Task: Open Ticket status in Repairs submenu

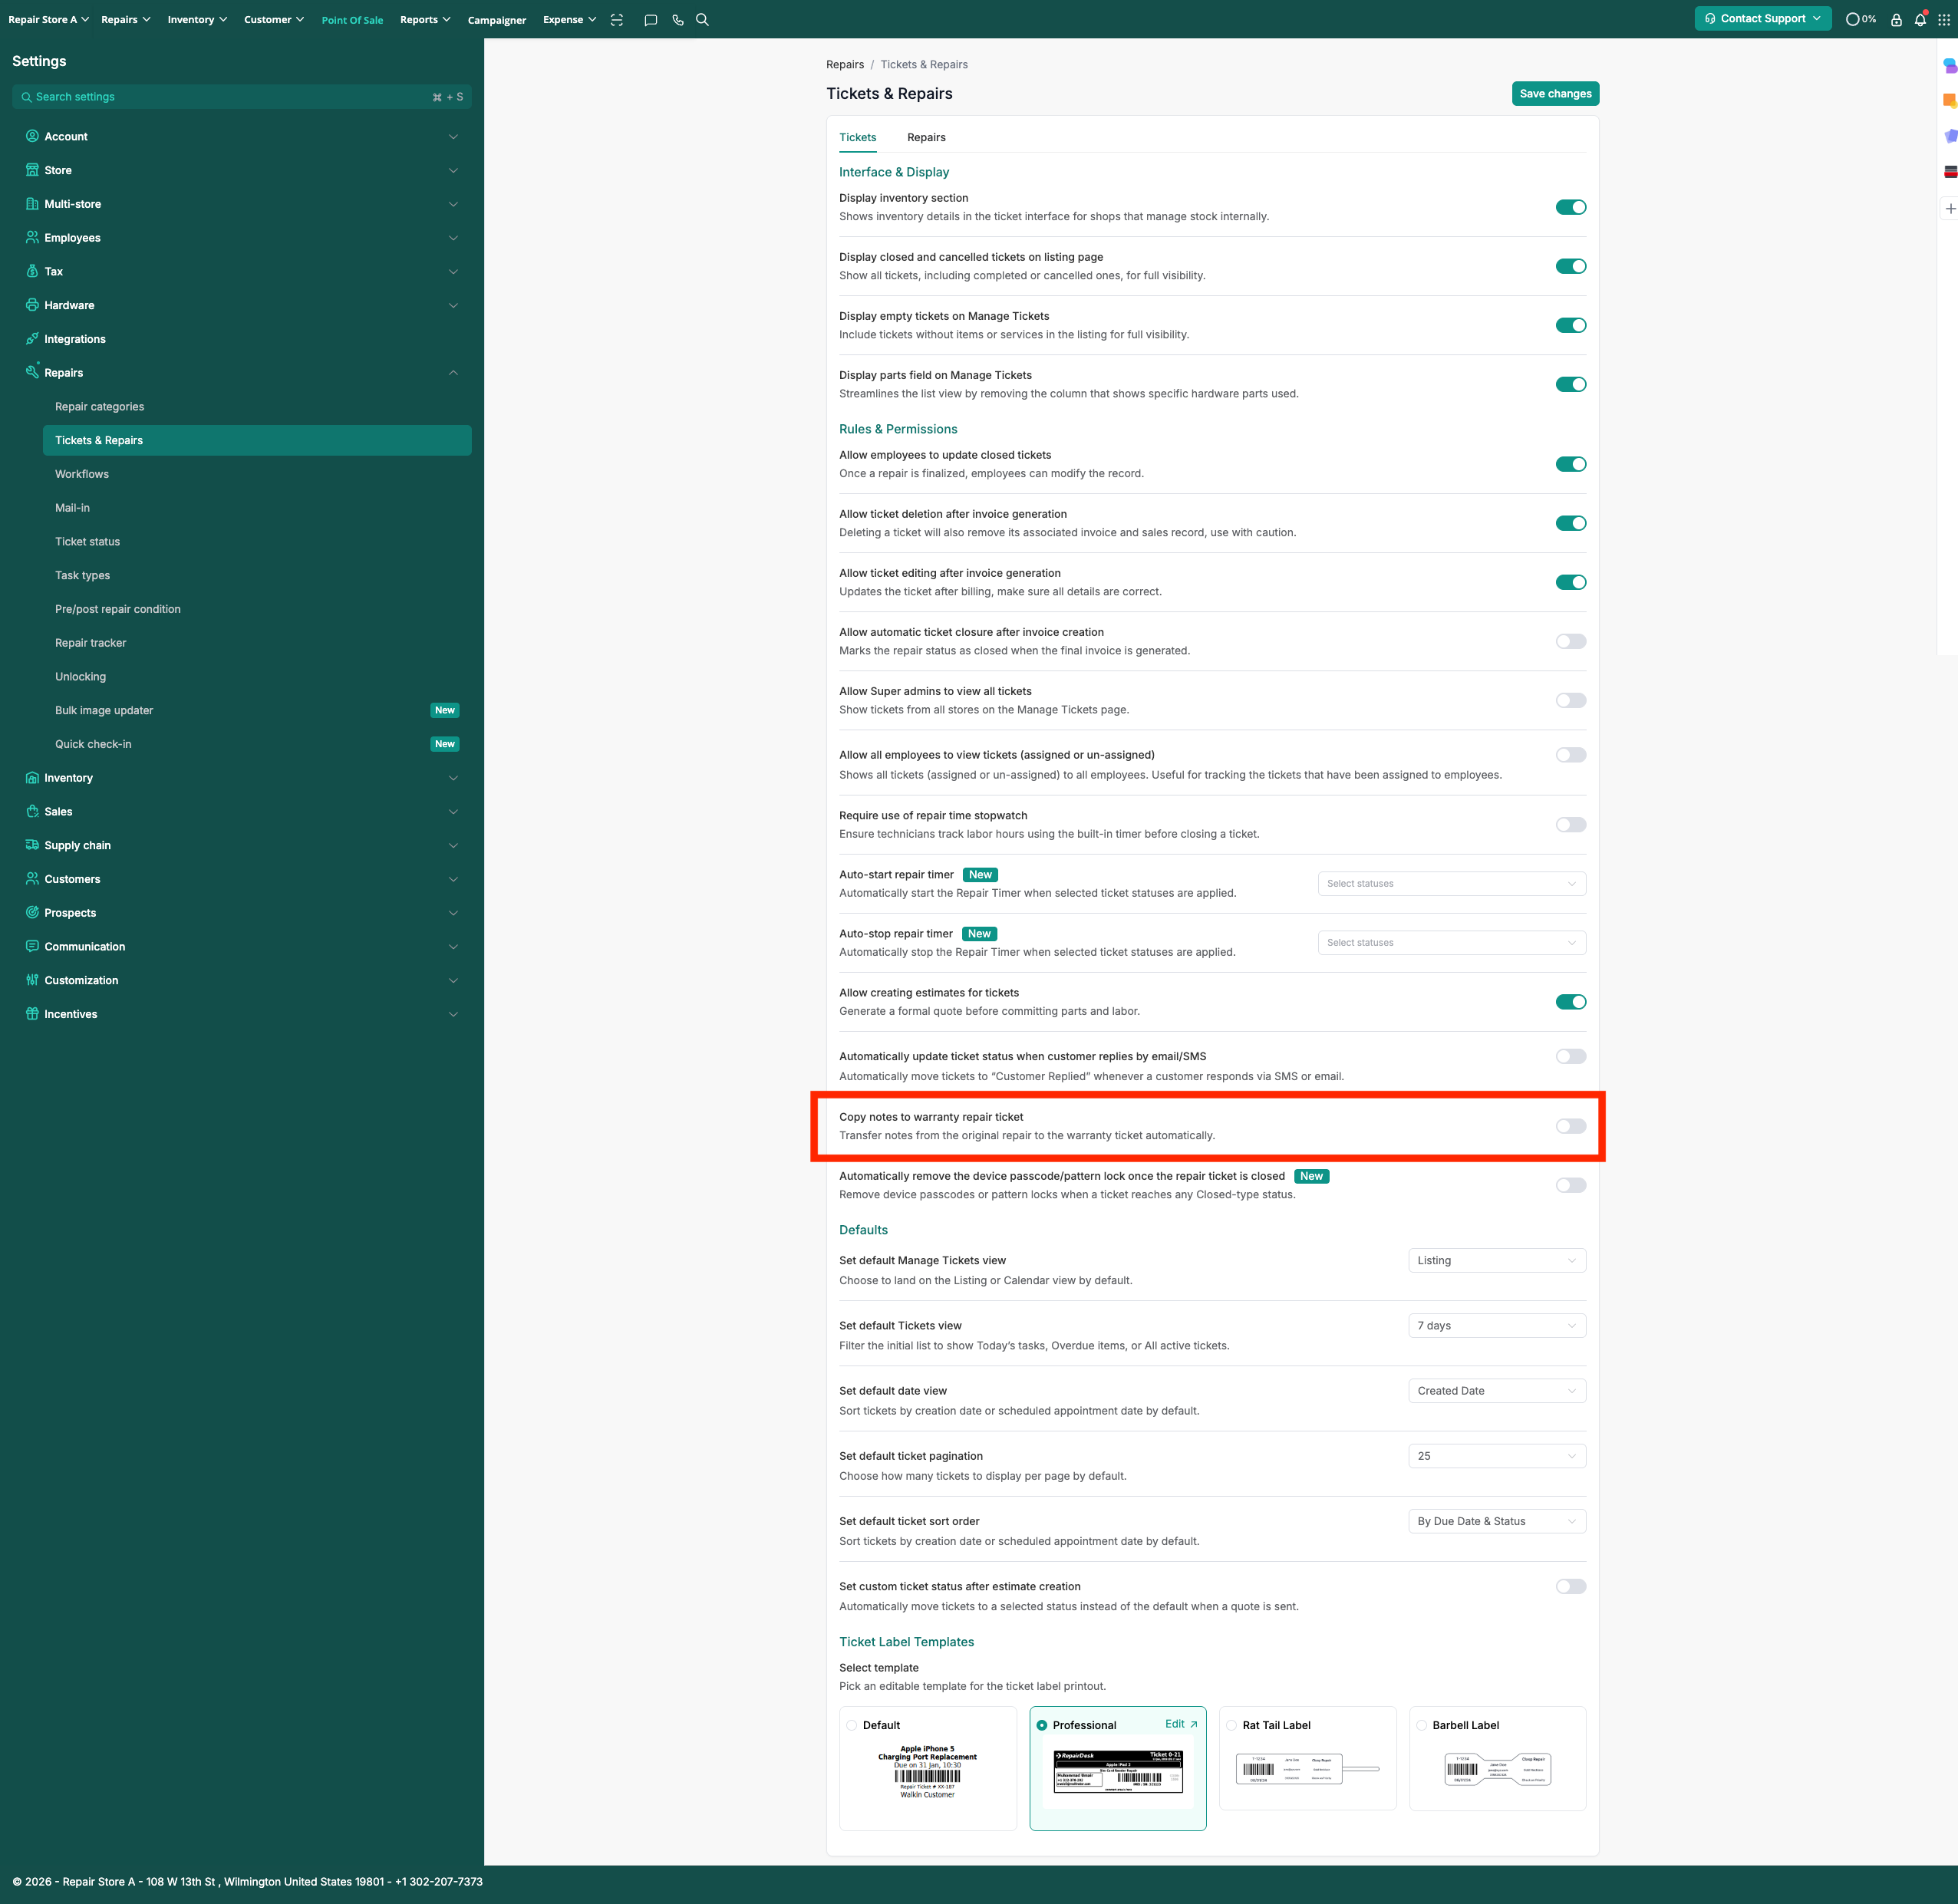Action: [87, 542]
